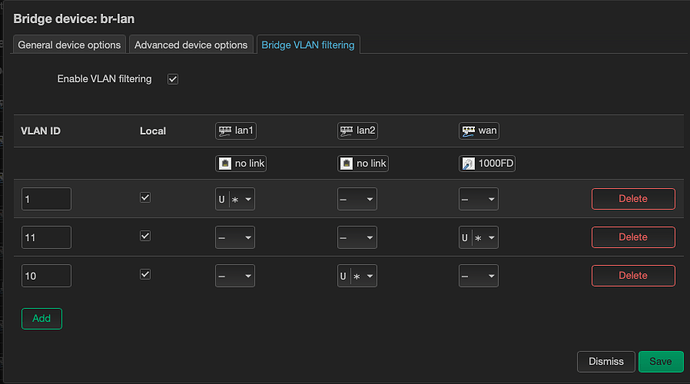690x384 pixels.
Task: Open lan1 dropdown for VLAN 1
Action: (235, 199)
